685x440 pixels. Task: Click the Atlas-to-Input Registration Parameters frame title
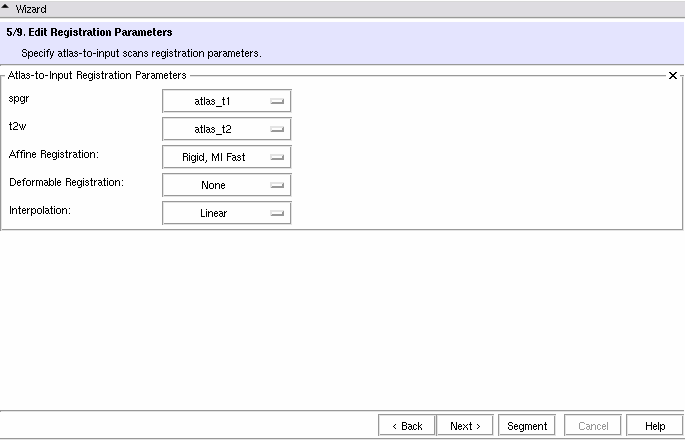click(97, 76)
